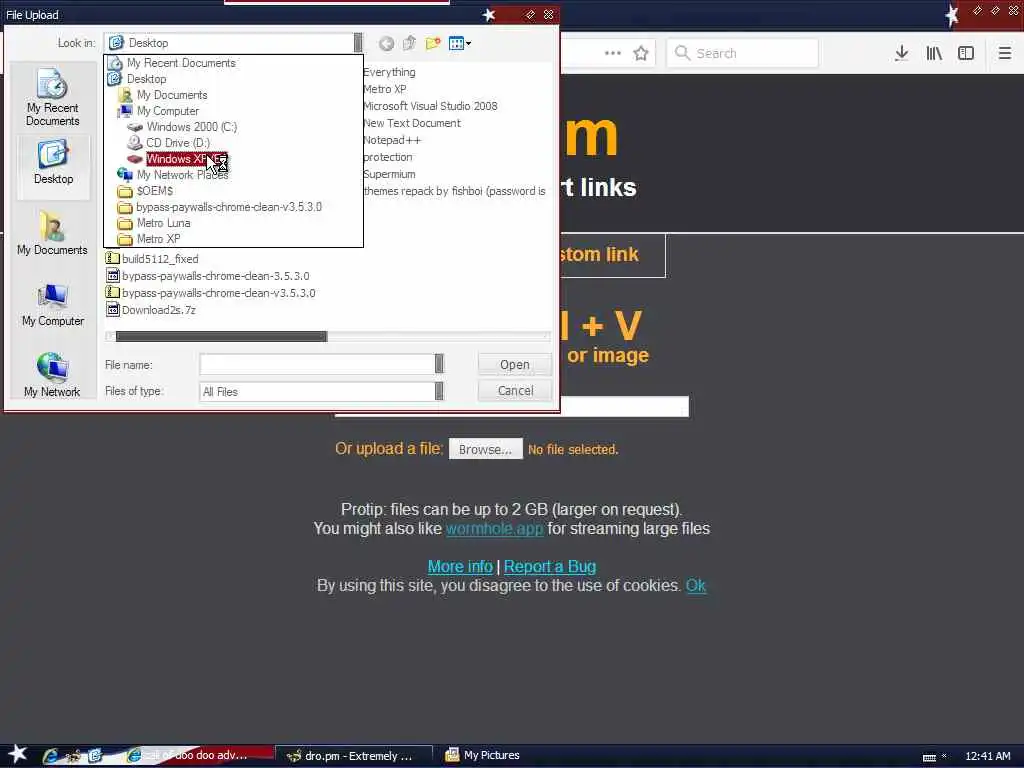Open My Computer in places bar
The image size is (1024, 768).
coord(53,304)
